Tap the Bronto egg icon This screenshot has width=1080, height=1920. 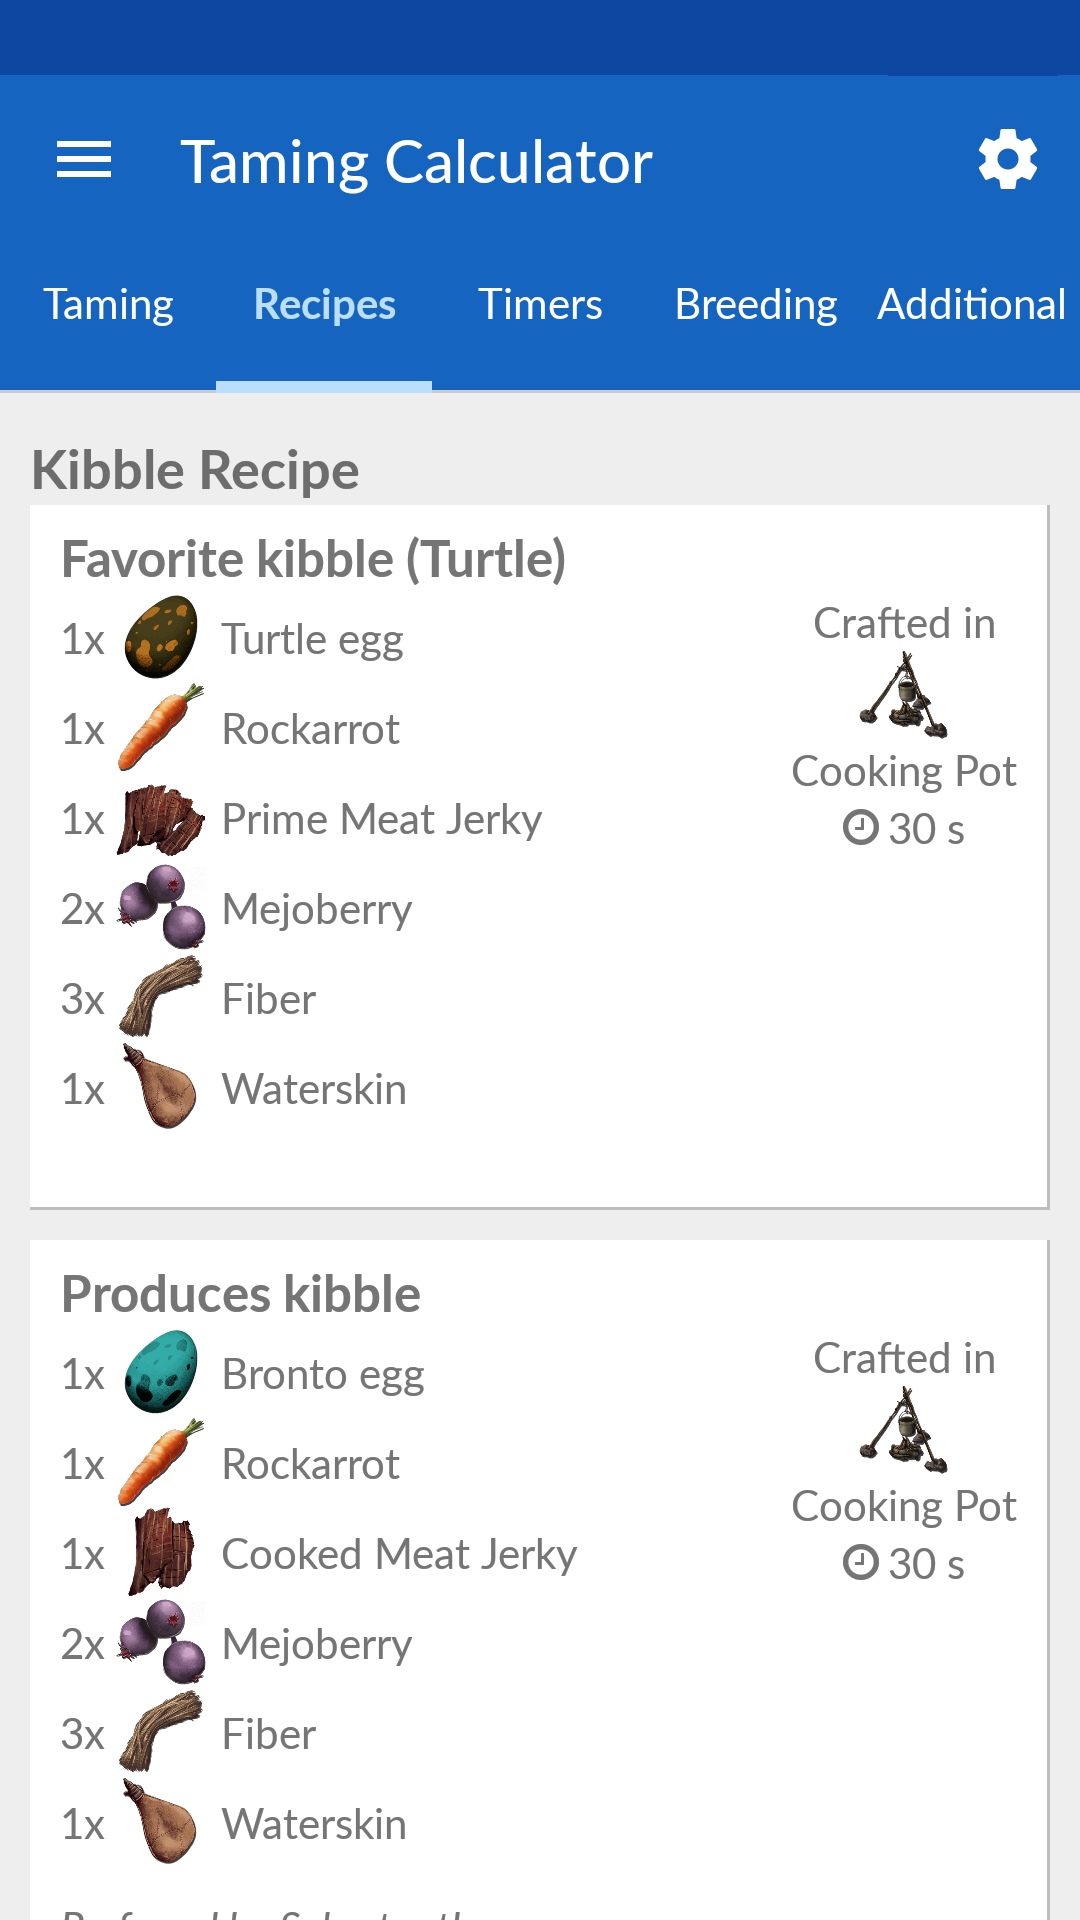click(161, 1372)
